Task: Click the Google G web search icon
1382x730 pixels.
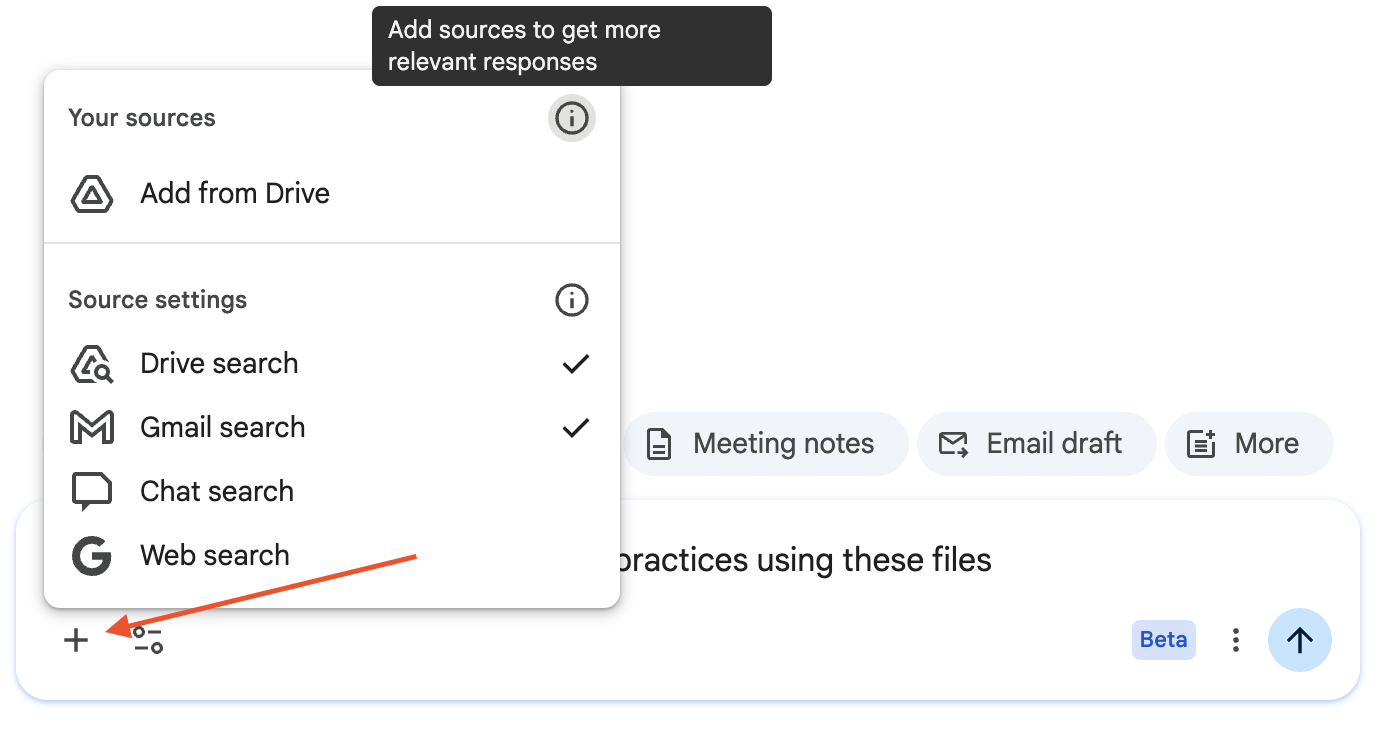Action: coord(91,556)
